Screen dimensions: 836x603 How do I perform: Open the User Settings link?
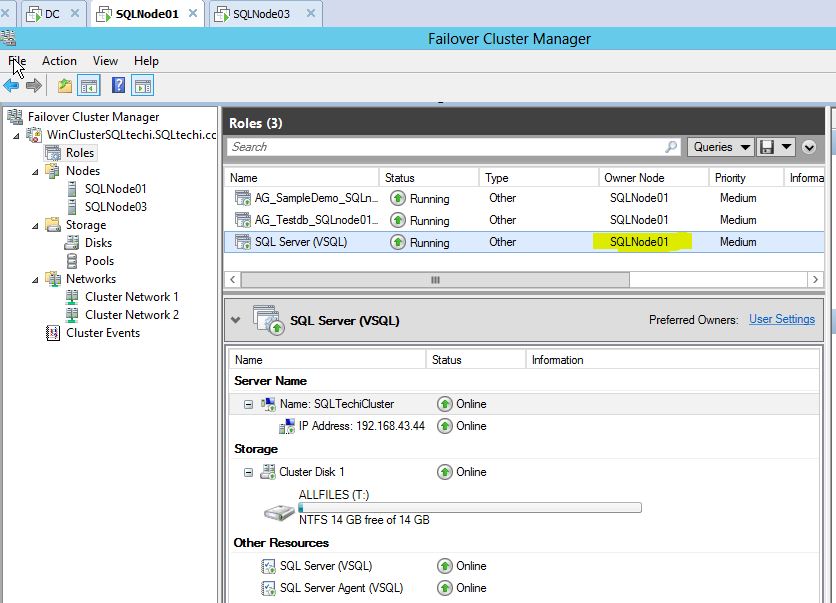click(x=782, y=319)
